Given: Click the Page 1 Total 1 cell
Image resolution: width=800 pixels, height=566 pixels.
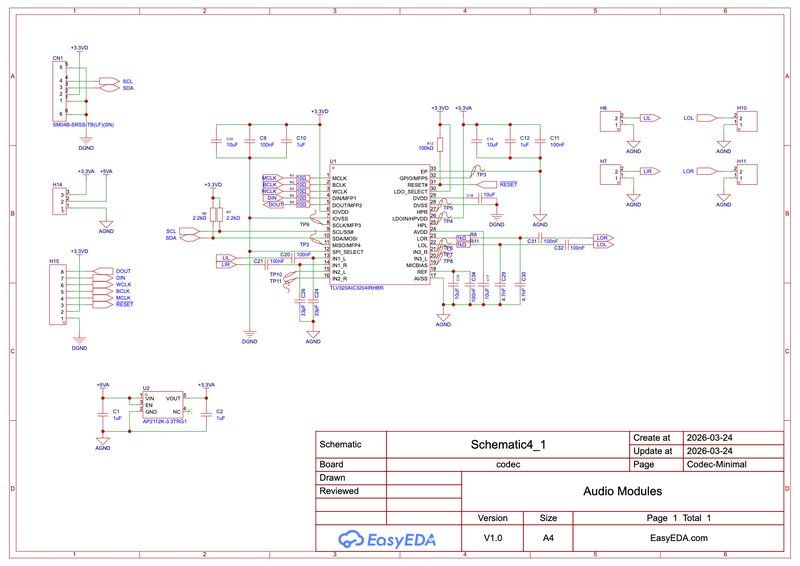Looking at the screenshot, I should [x=679, y=518].
